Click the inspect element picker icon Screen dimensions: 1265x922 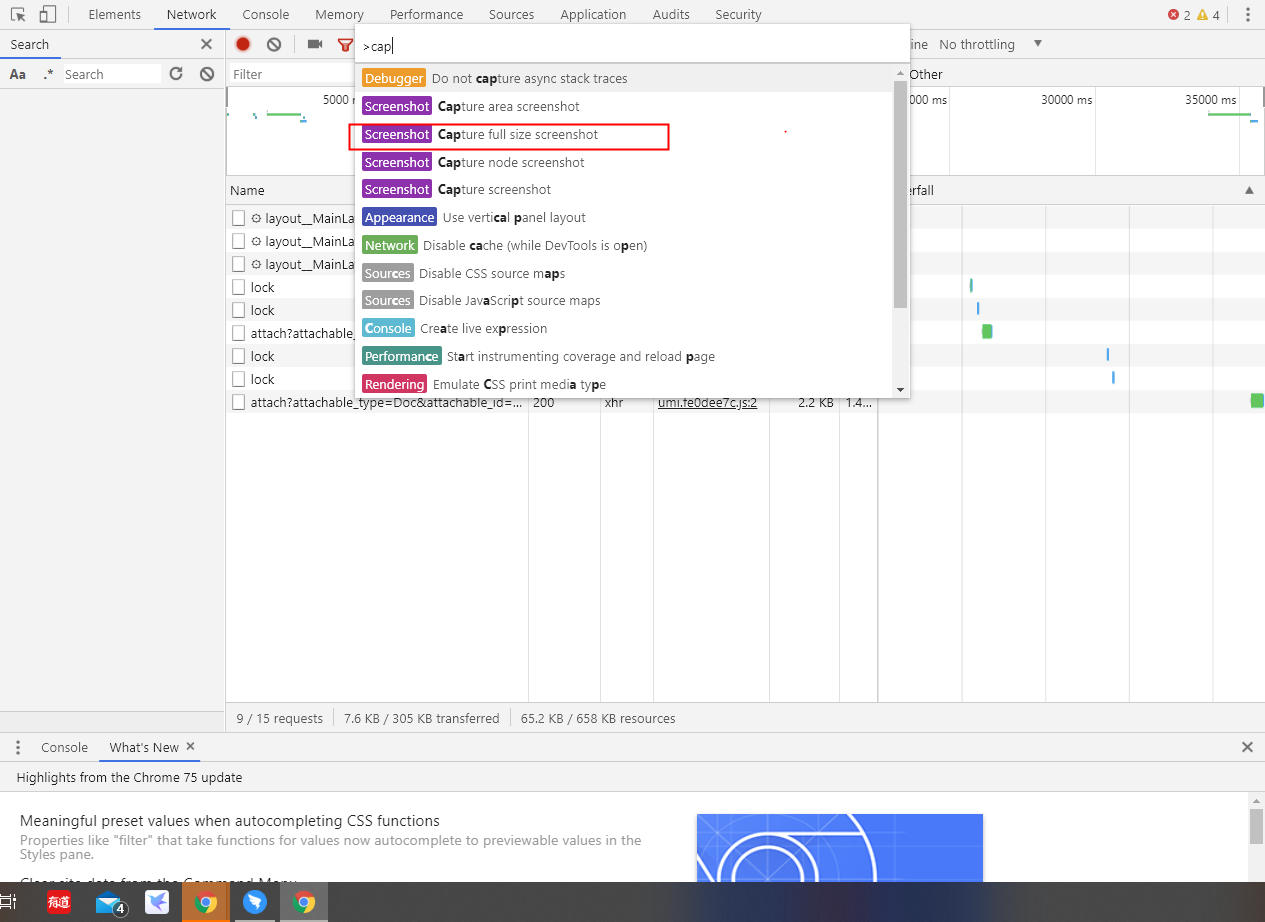[x=18, y=15]
